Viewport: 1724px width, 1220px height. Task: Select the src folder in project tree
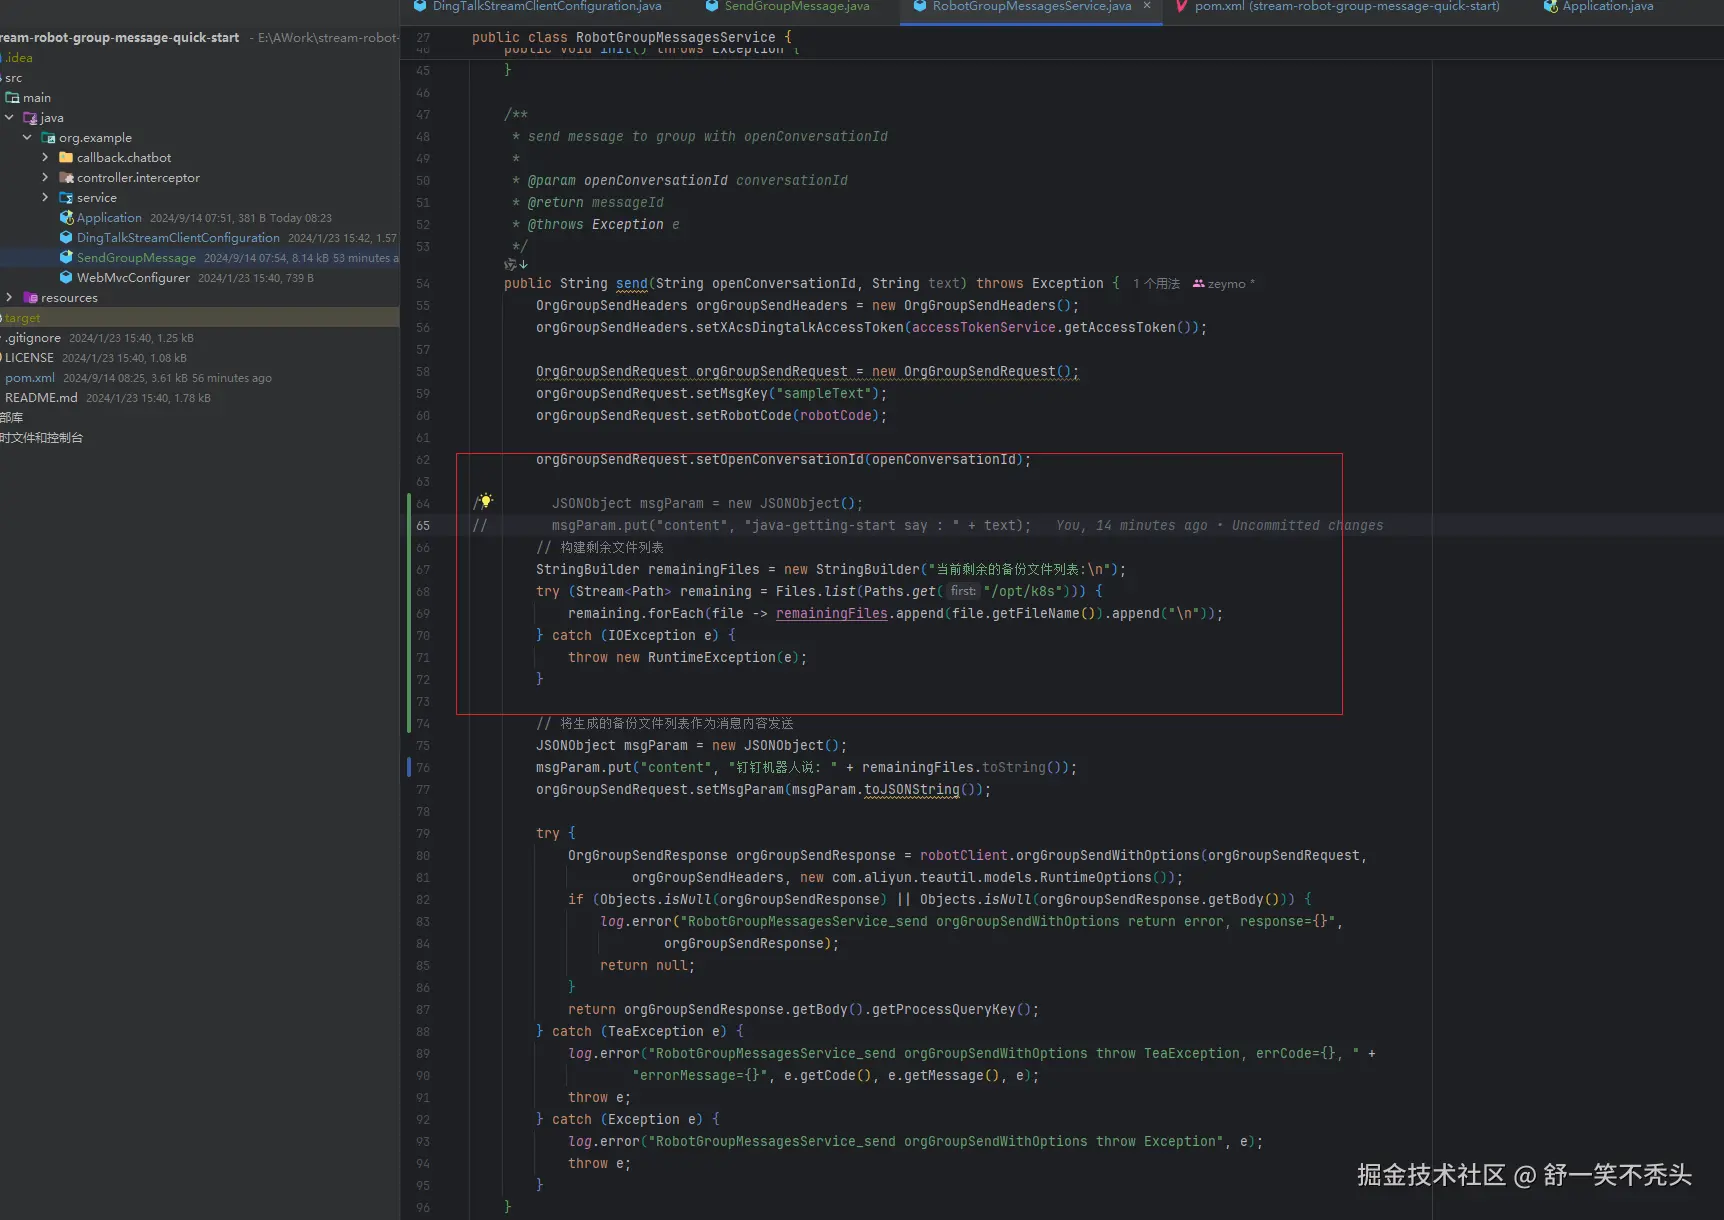(x=12, y=78)
